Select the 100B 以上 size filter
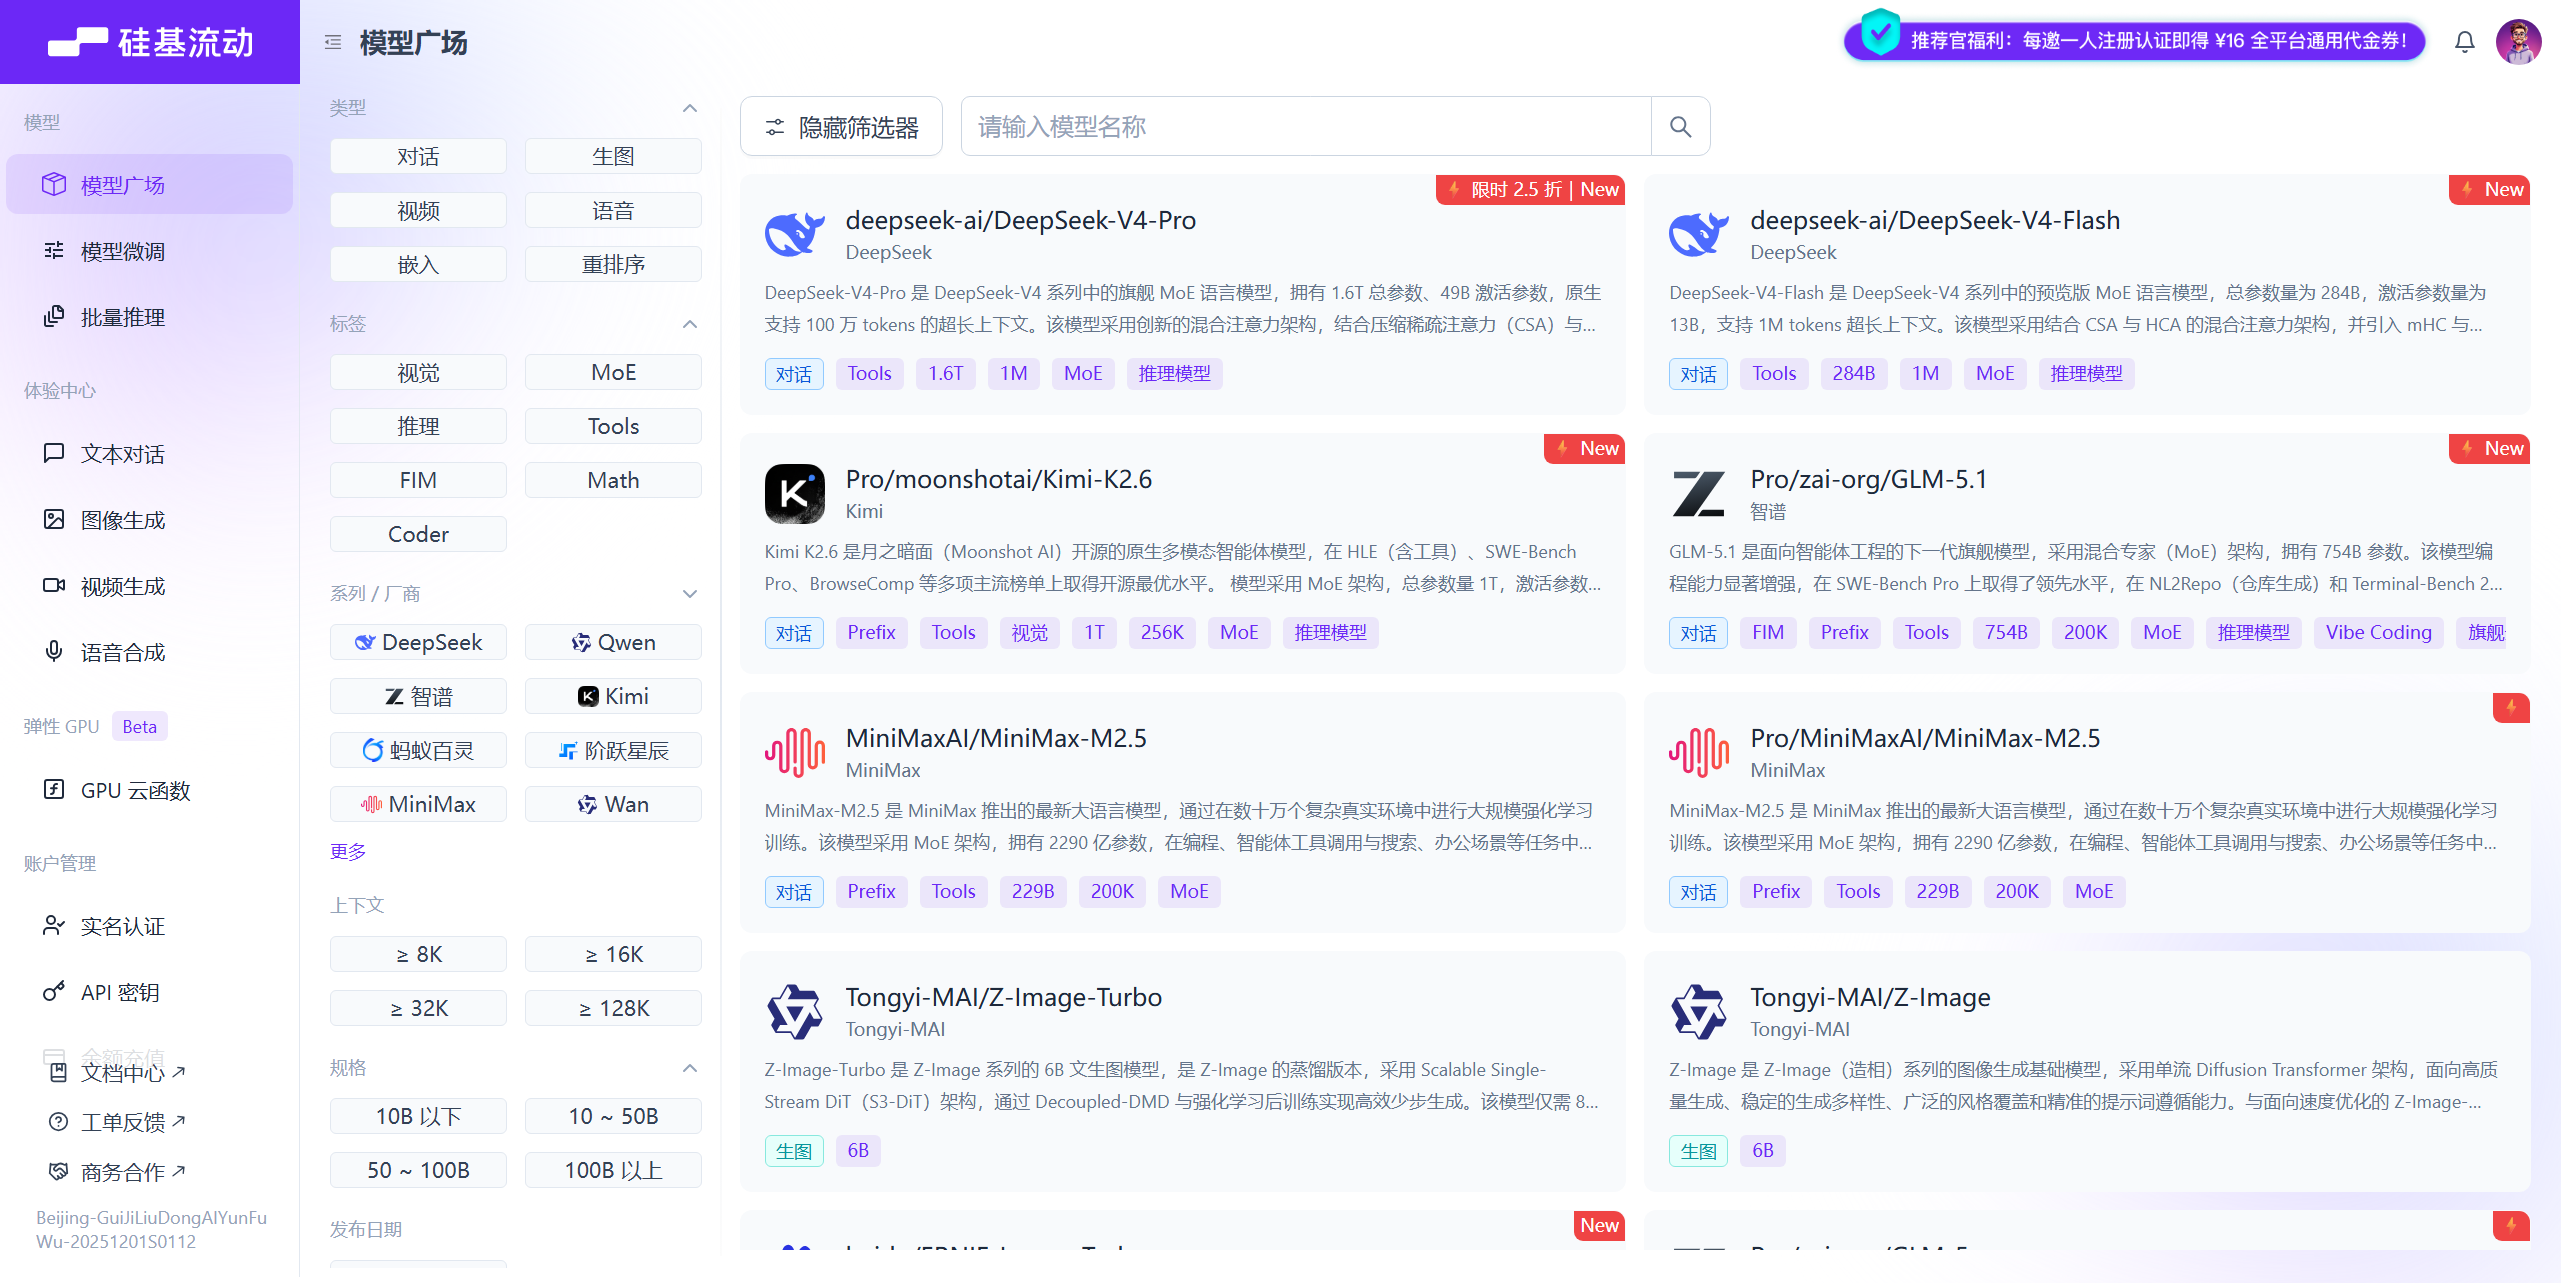2561x1283 pixels. [x=613, y=1170]
